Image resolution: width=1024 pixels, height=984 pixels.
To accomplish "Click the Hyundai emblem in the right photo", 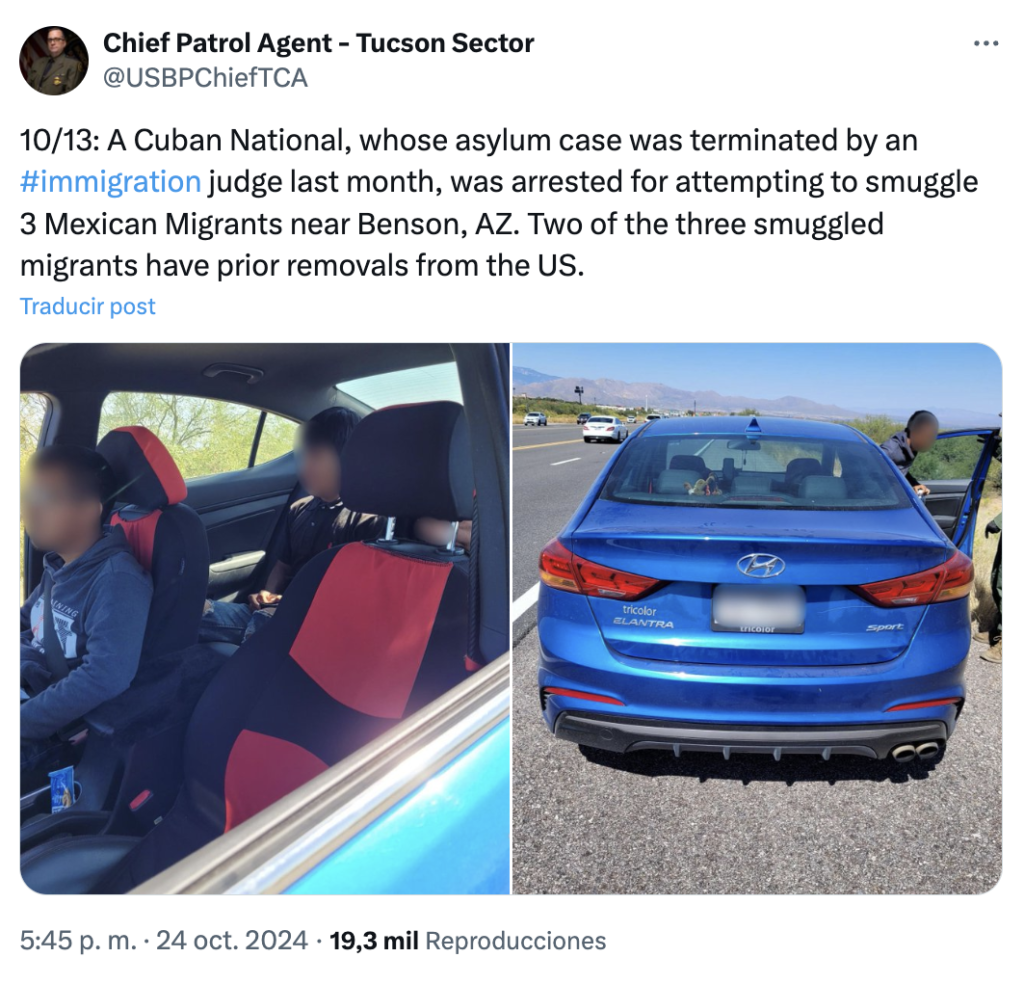I will click(761, 565).
